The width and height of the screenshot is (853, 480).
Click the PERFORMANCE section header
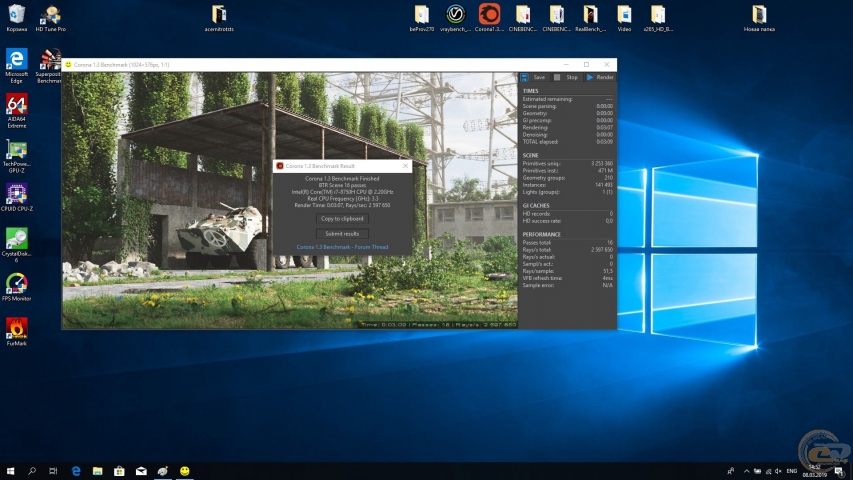click(x=541, y=235)
